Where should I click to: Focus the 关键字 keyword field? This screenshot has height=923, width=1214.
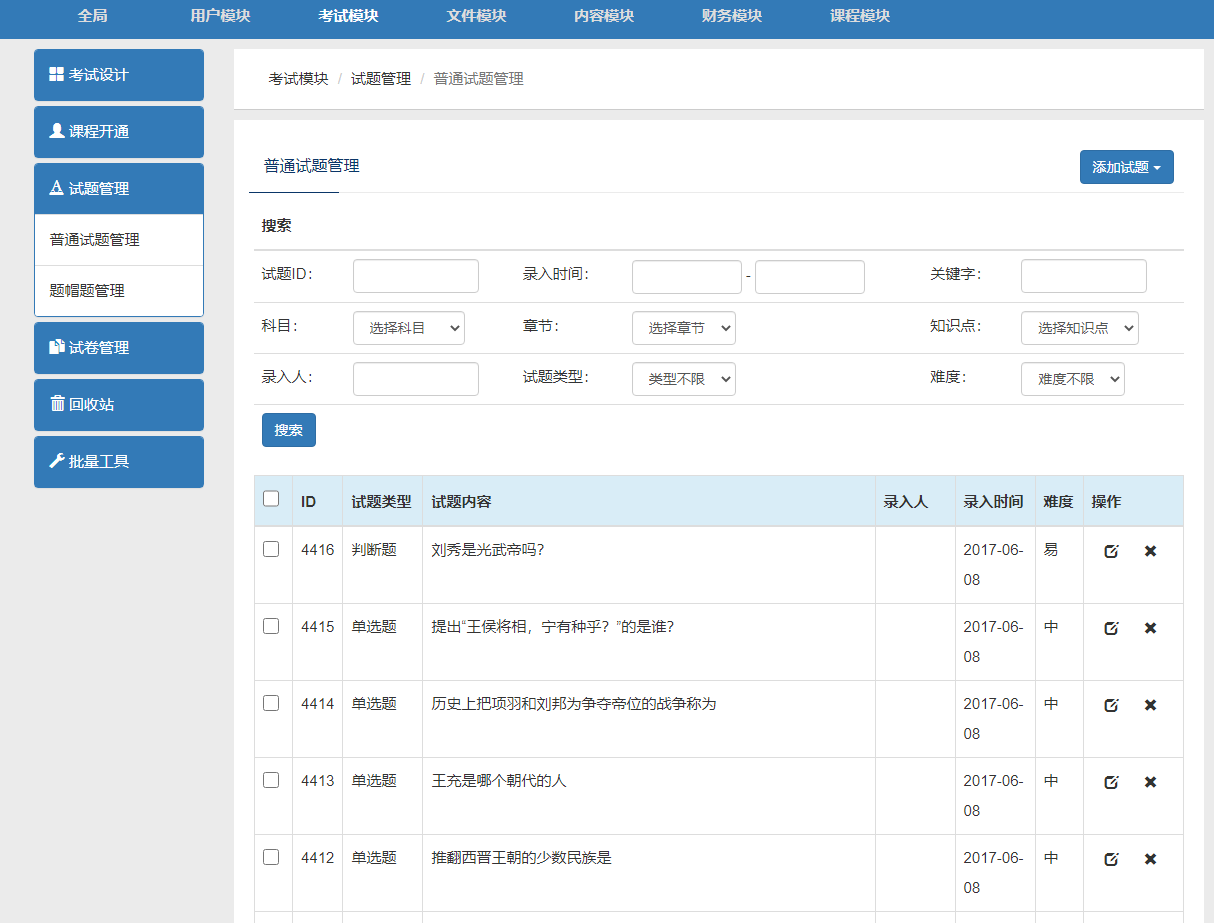[x=1084, y=276]
